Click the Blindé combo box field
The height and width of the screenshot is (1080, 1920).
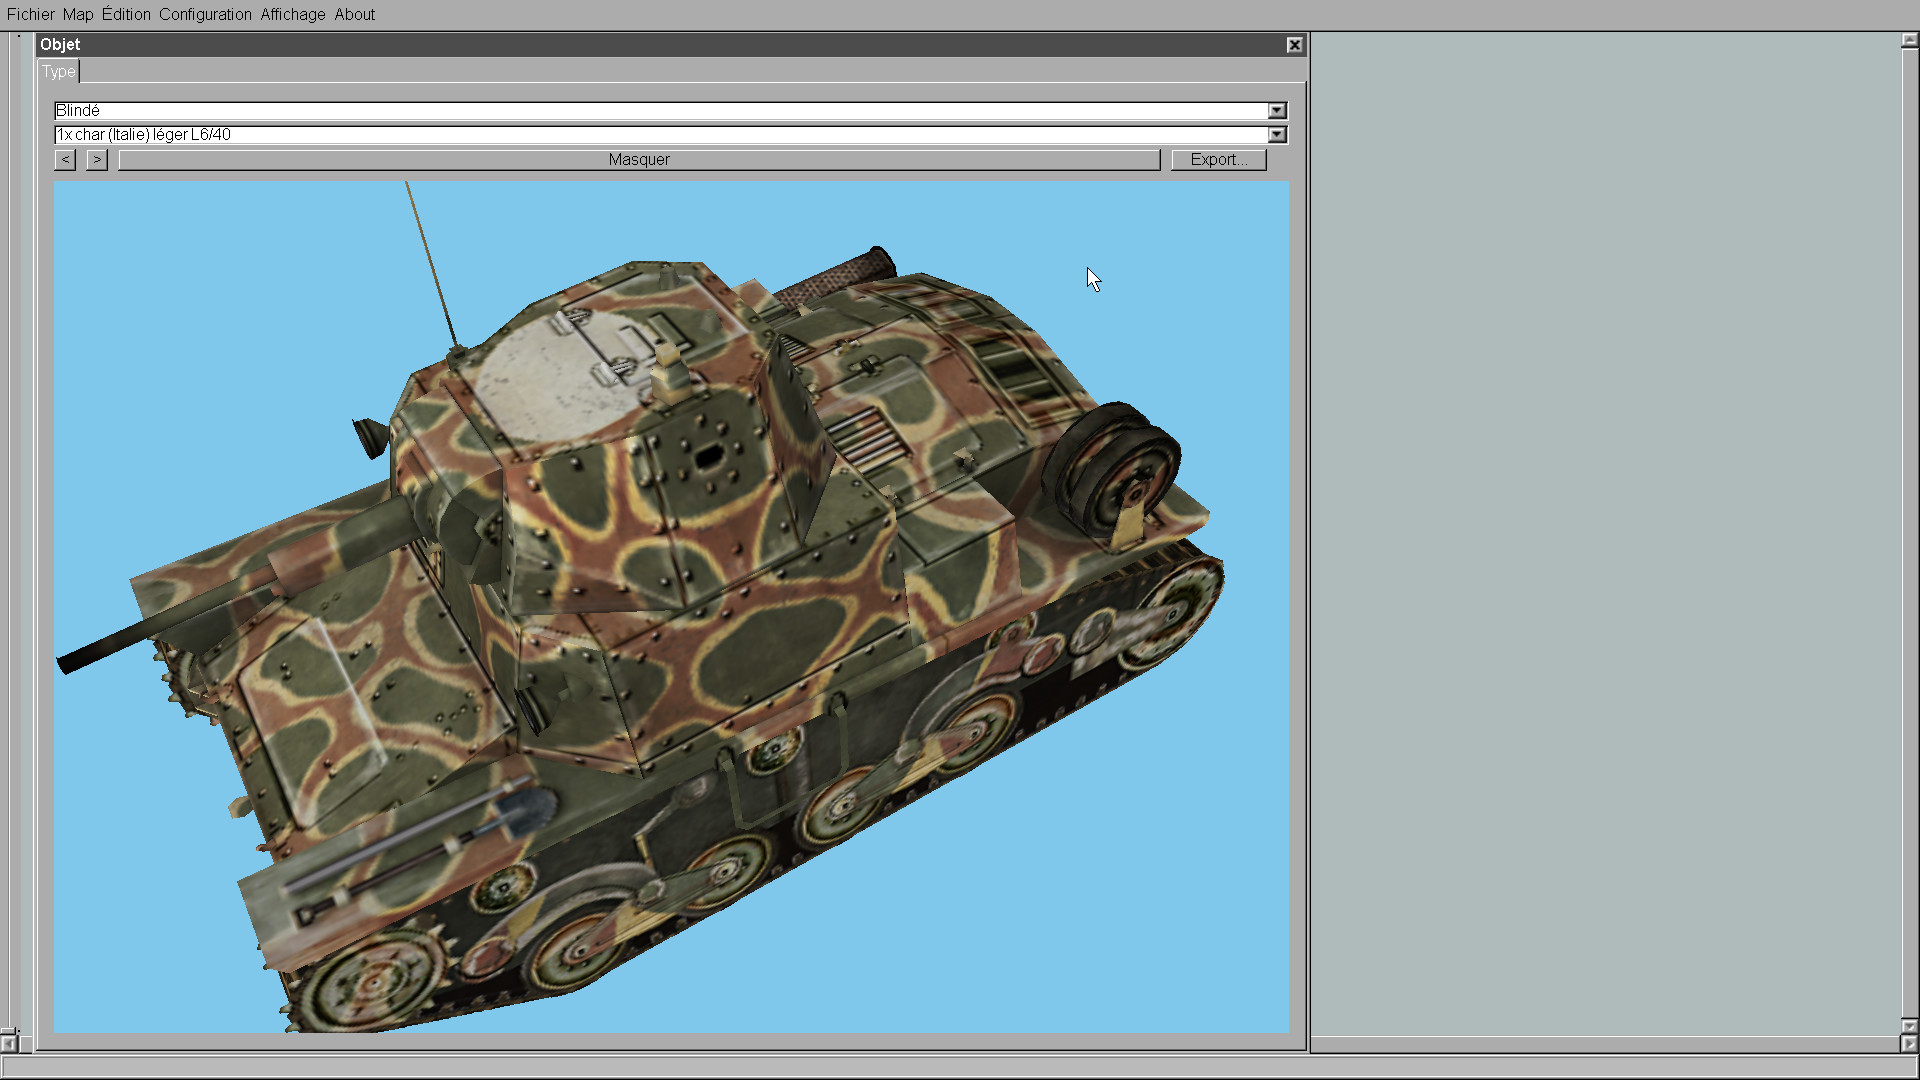tap(660, 110)
